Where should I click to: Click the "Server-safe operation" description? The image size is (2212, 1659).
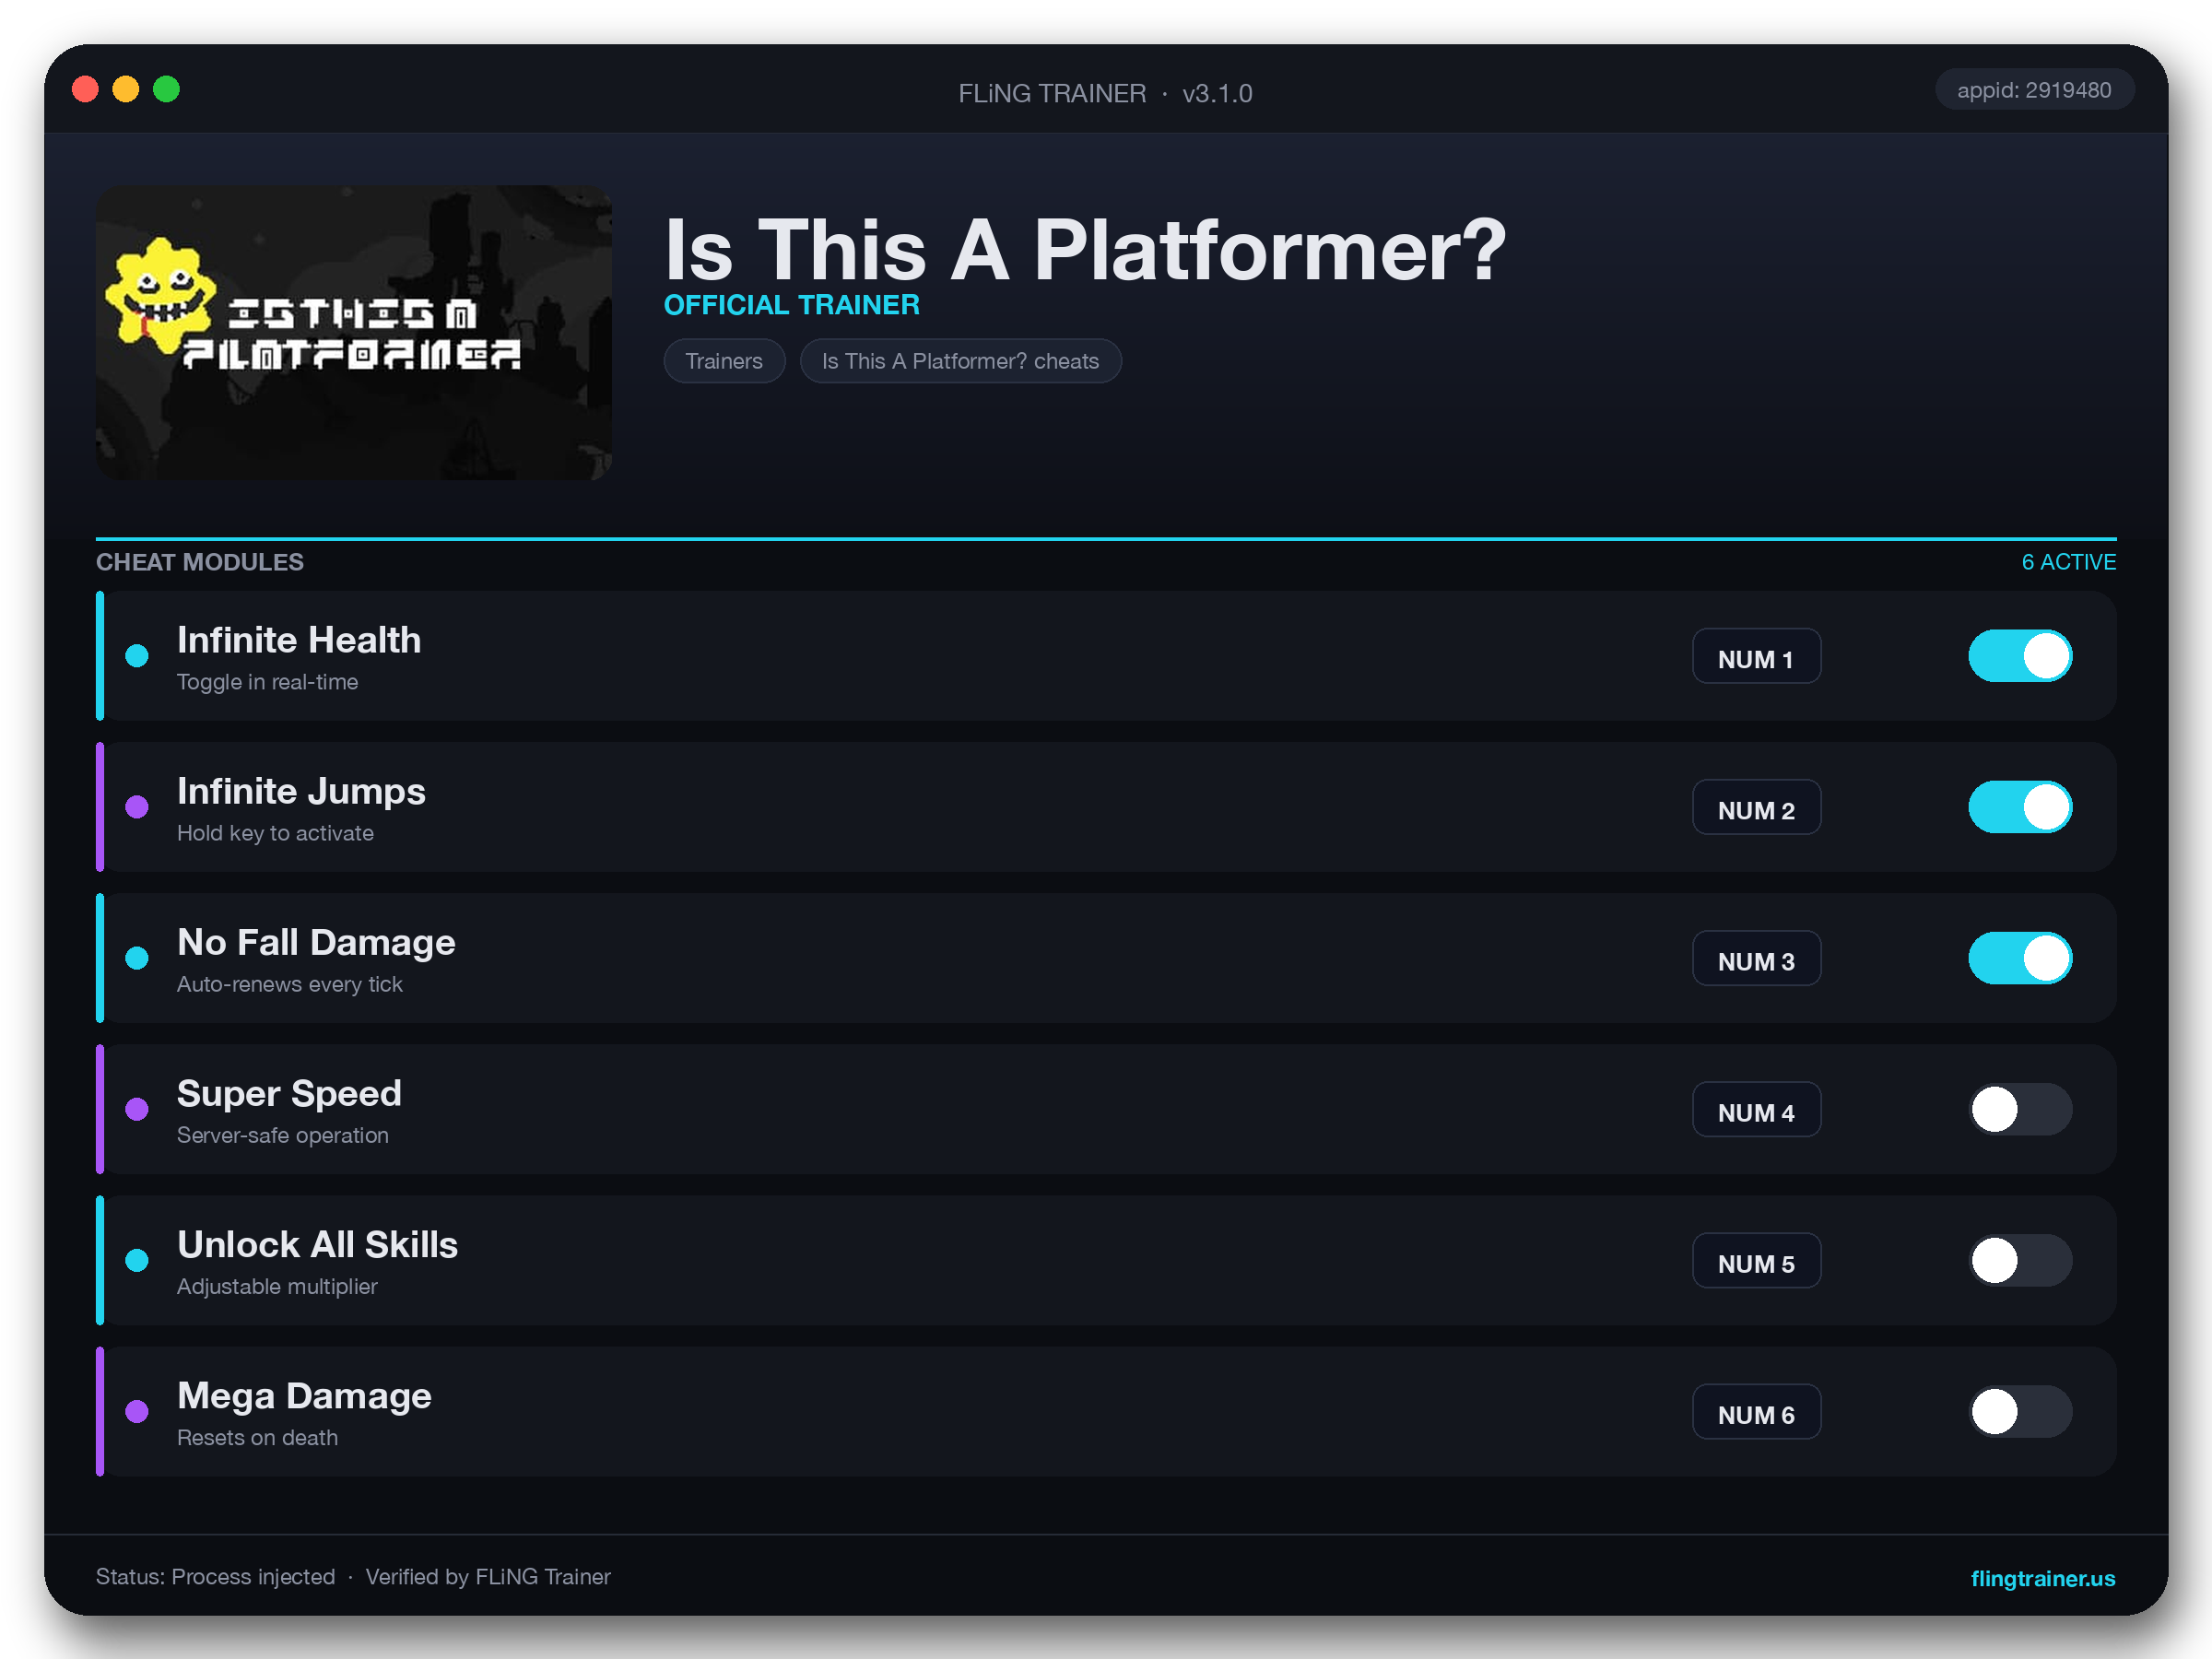pos(282,1135)
